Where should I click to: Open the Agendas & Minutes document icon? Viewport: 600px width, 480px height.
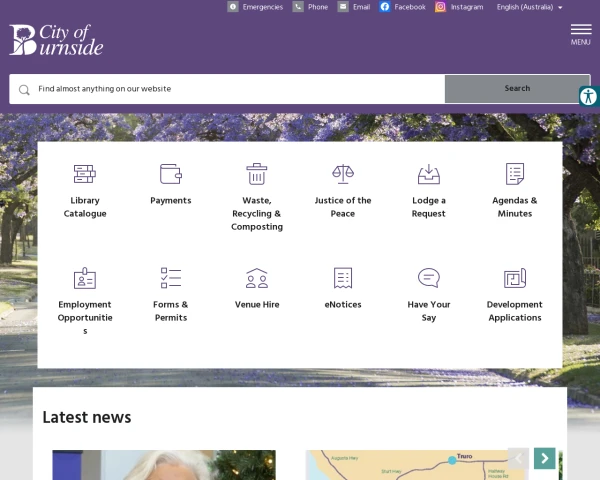click(x=515, y=174)
